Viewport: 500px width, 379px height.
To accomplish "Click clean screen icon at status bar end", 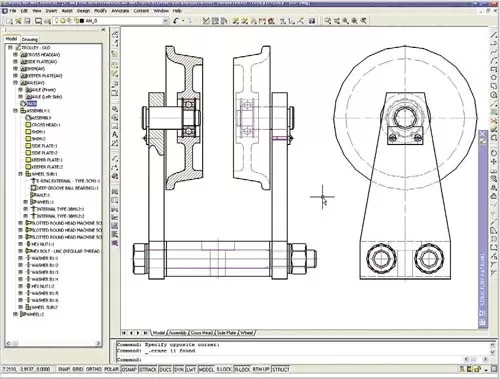I will [494, 369].
